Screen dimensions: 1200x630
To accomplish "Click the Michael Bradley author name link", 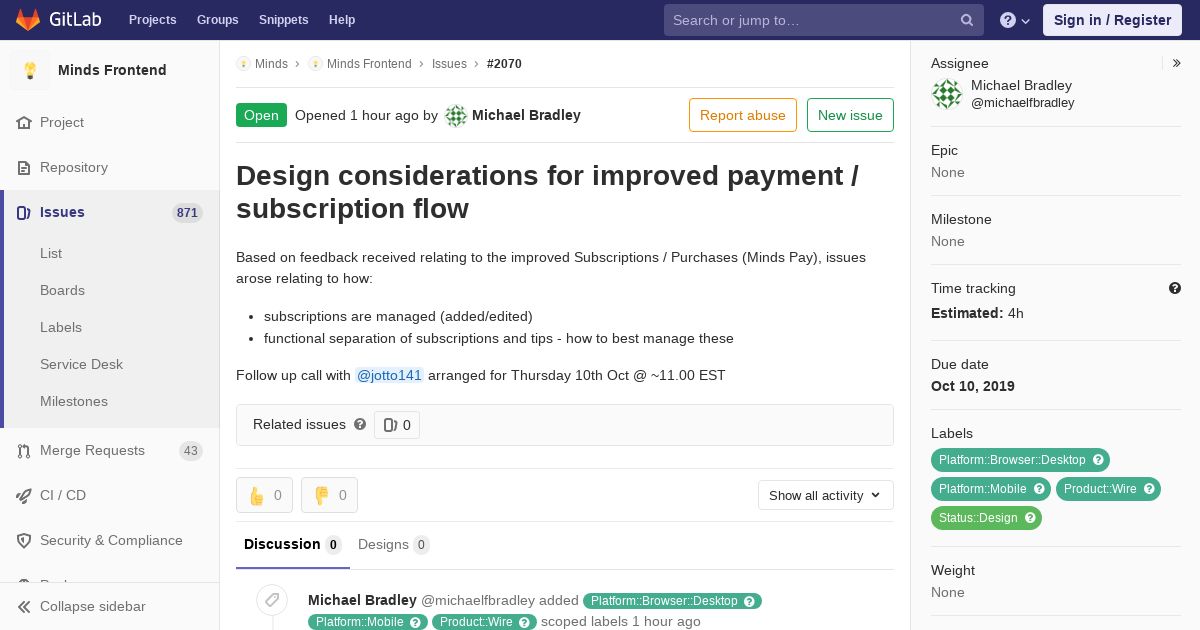I will (x=526, y=115).
